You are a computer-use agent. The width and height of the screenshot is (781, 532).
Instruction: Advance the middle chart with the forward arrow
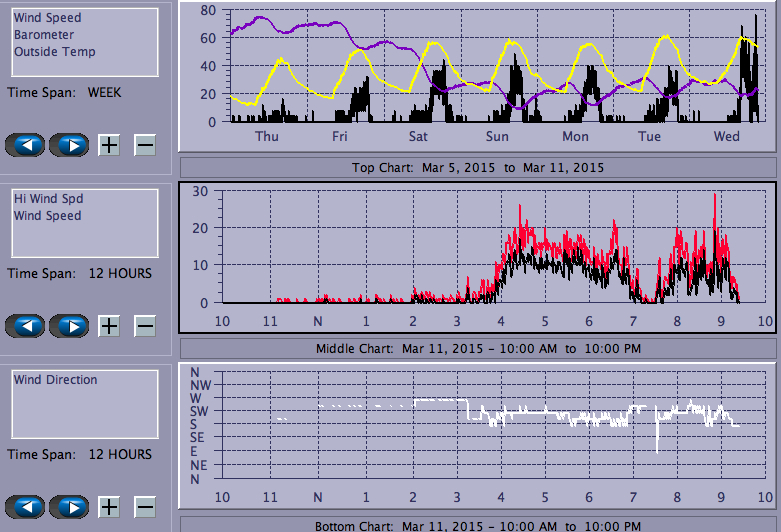pos(69,325)
